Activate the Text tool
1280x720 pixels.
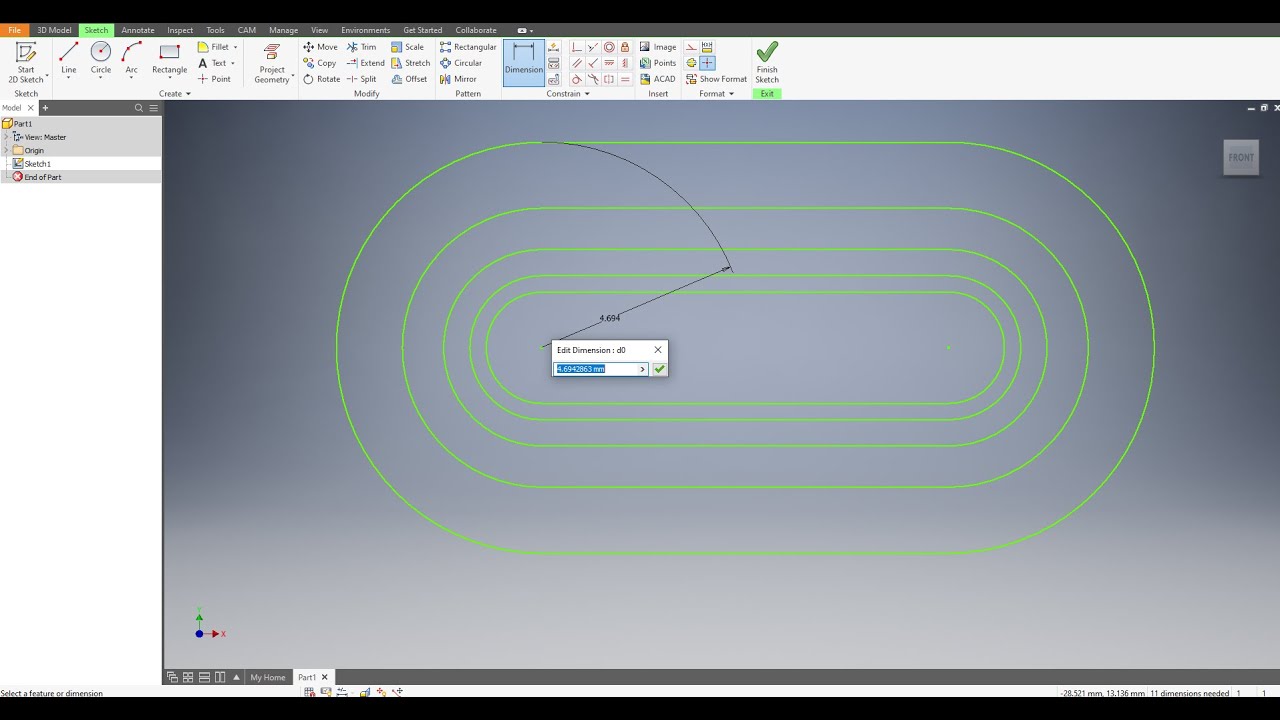tap(212, 63)
